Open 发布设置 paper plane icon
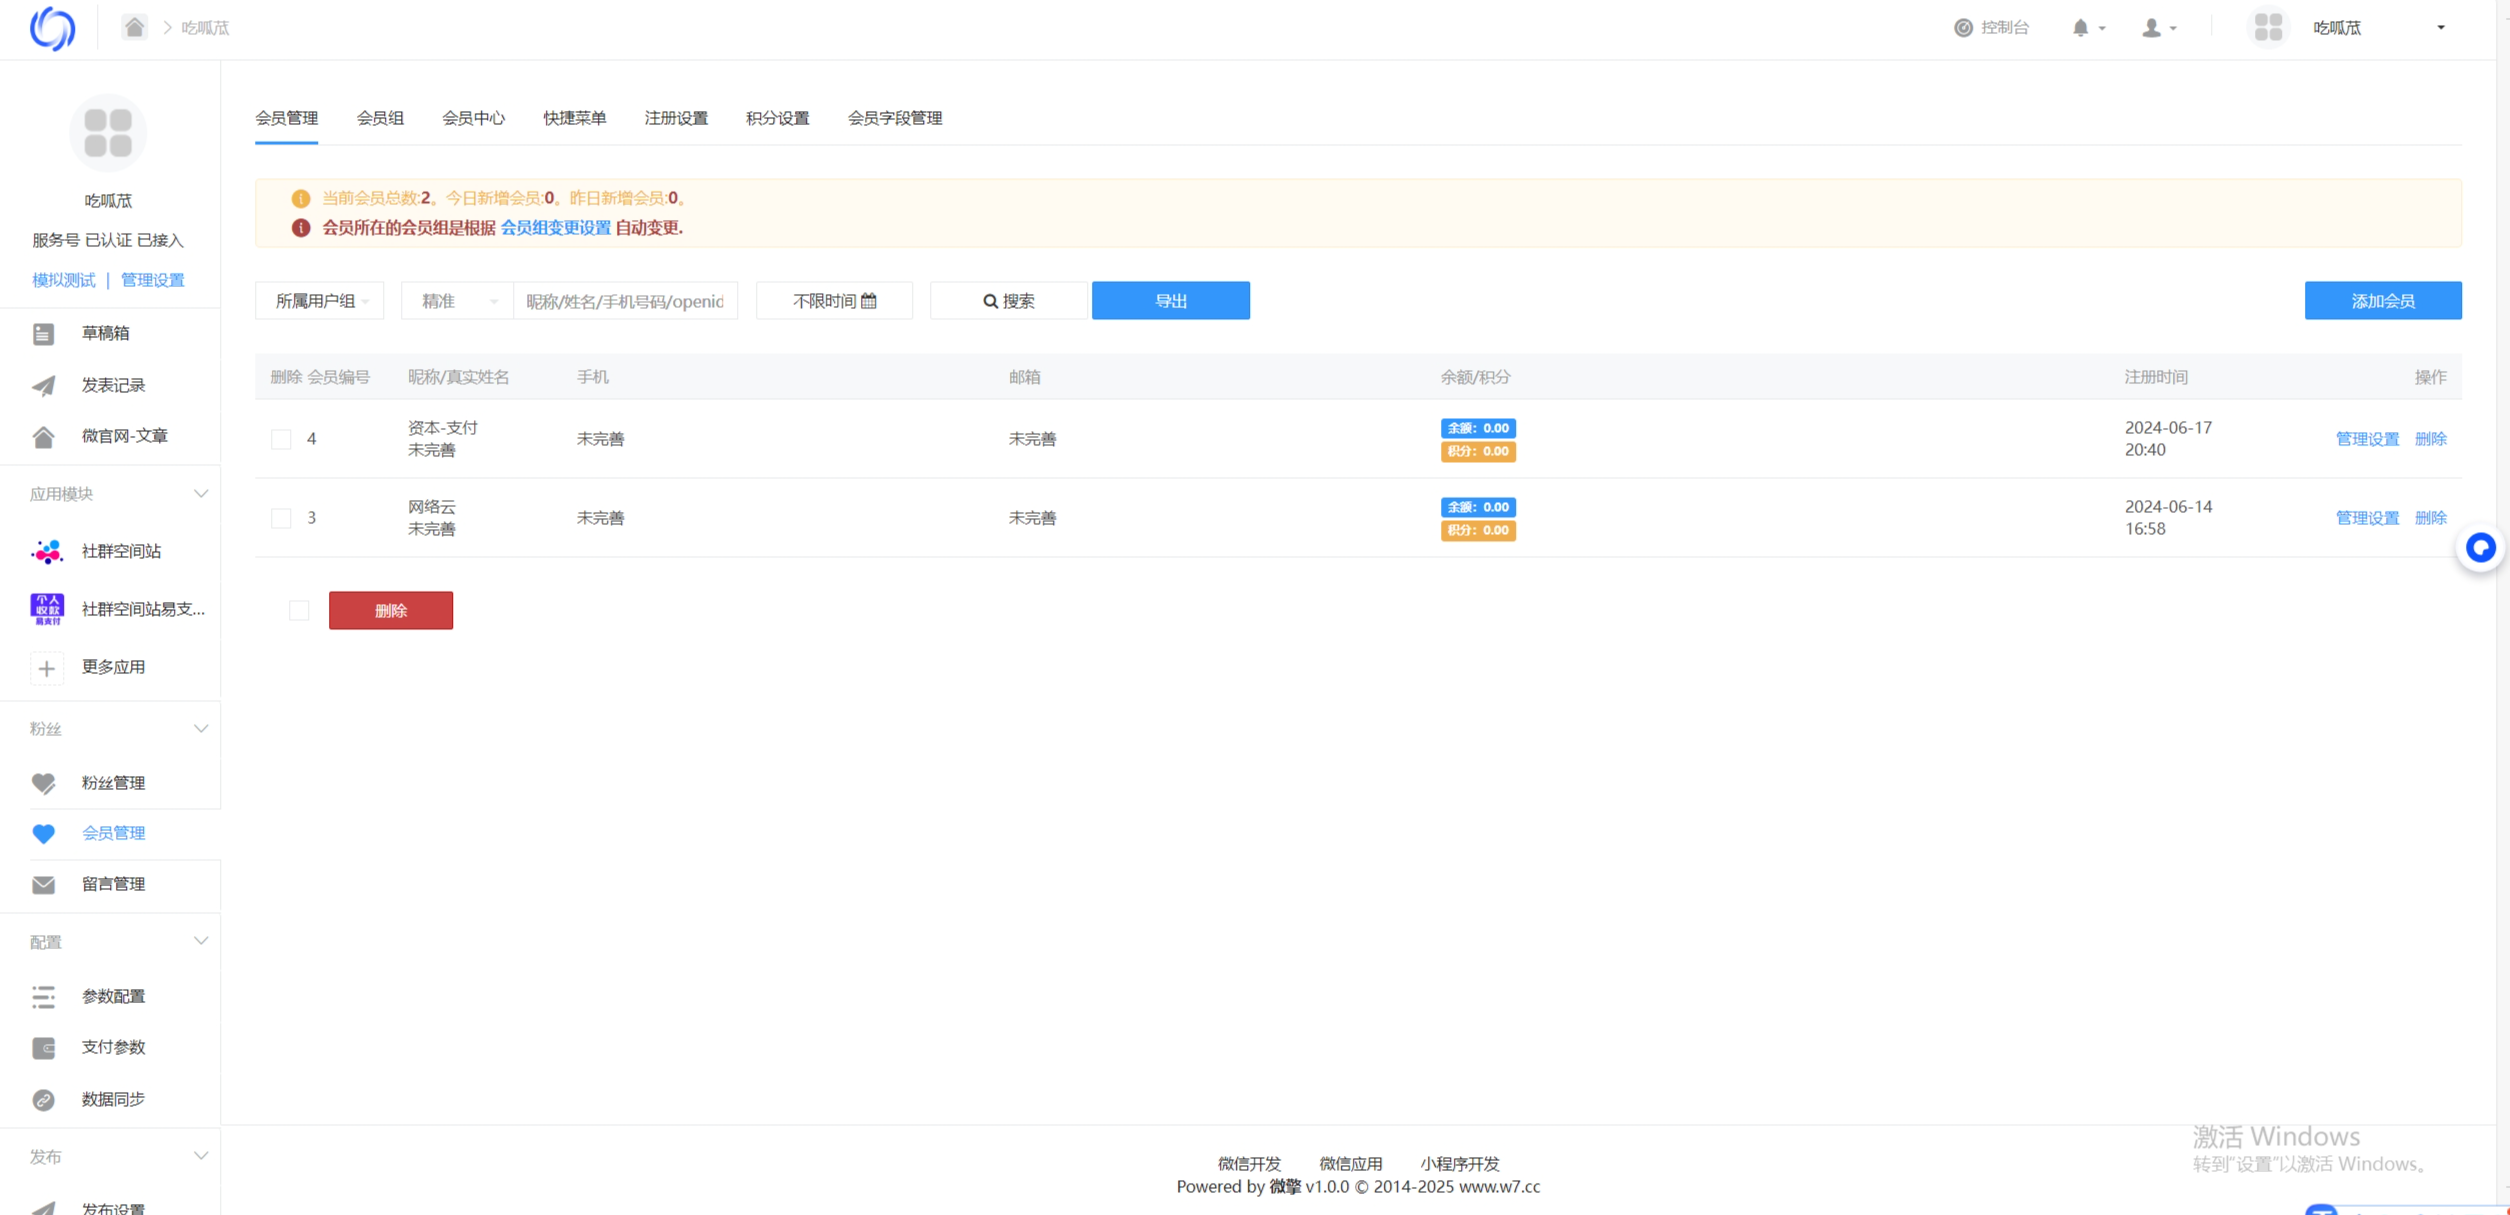 click(43, 1207)
